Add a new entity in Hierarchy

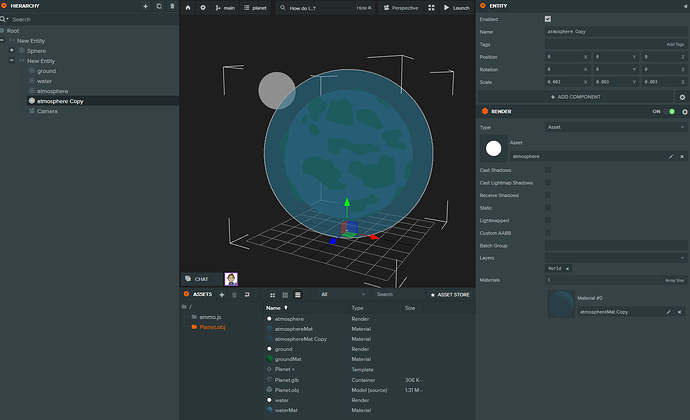click(145, 6)
